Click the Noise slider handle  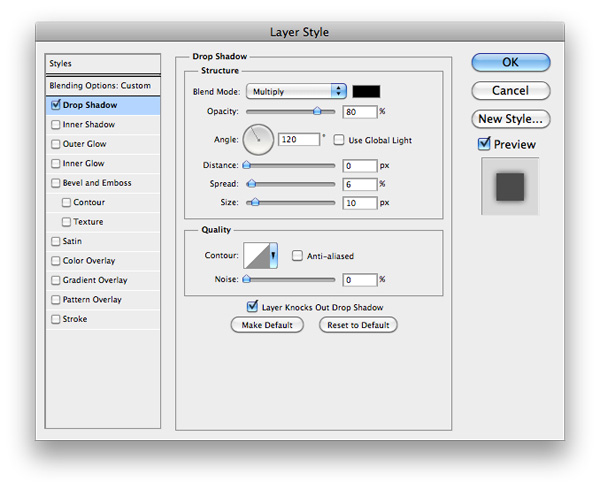(x=247, y=279)
